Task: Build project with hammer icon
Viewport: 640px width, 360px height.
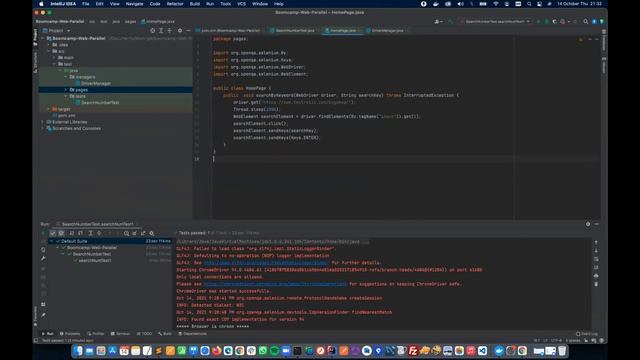Action: [451, 21]
